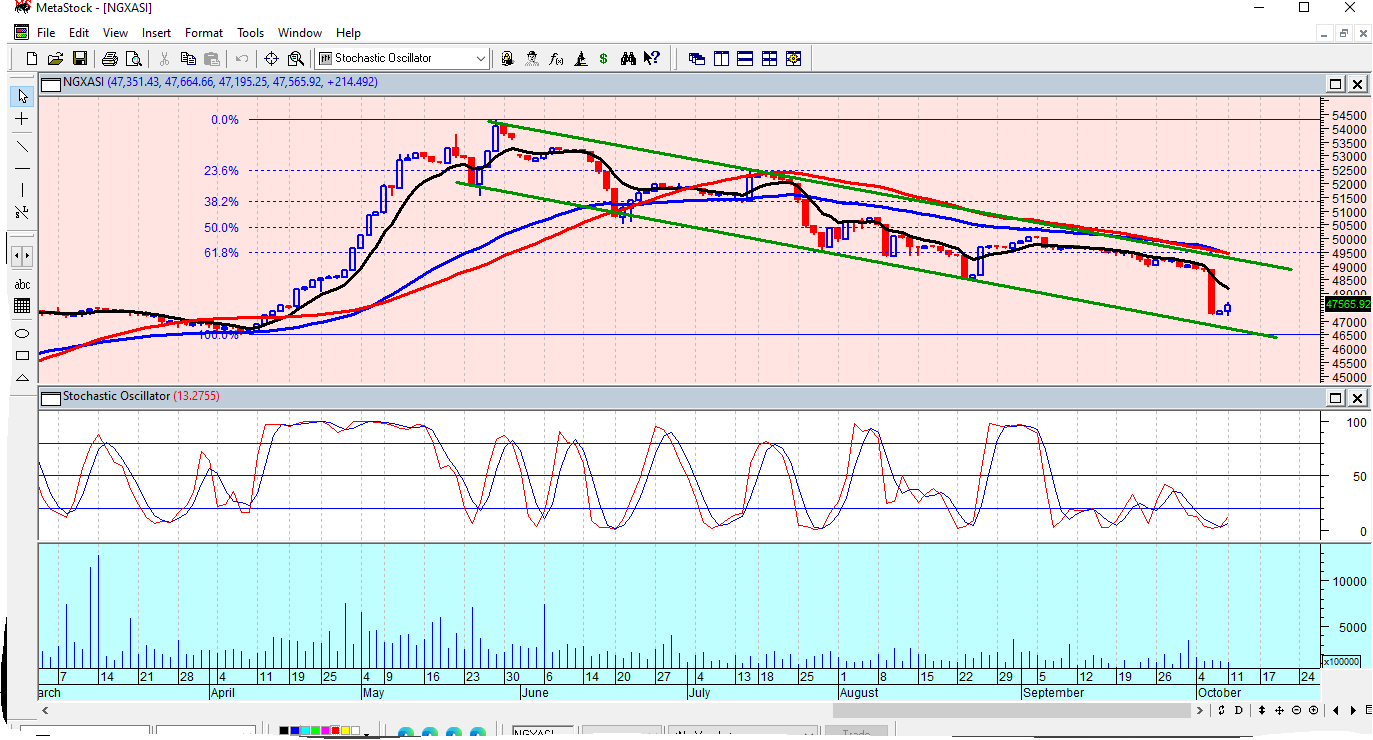Click the chart scrollbar left arrow

click(x=45, y=710)
